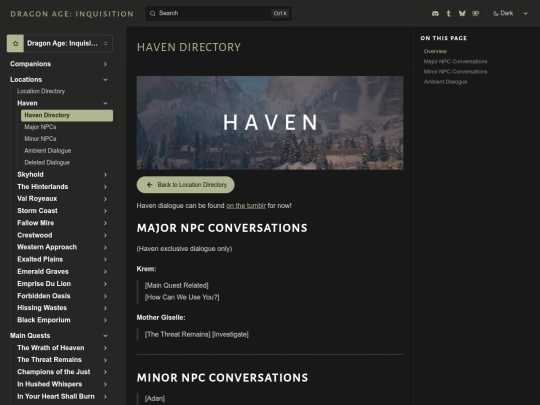Expand the Companions section chevron
This screenshot has height=405, width=540.
105,64
